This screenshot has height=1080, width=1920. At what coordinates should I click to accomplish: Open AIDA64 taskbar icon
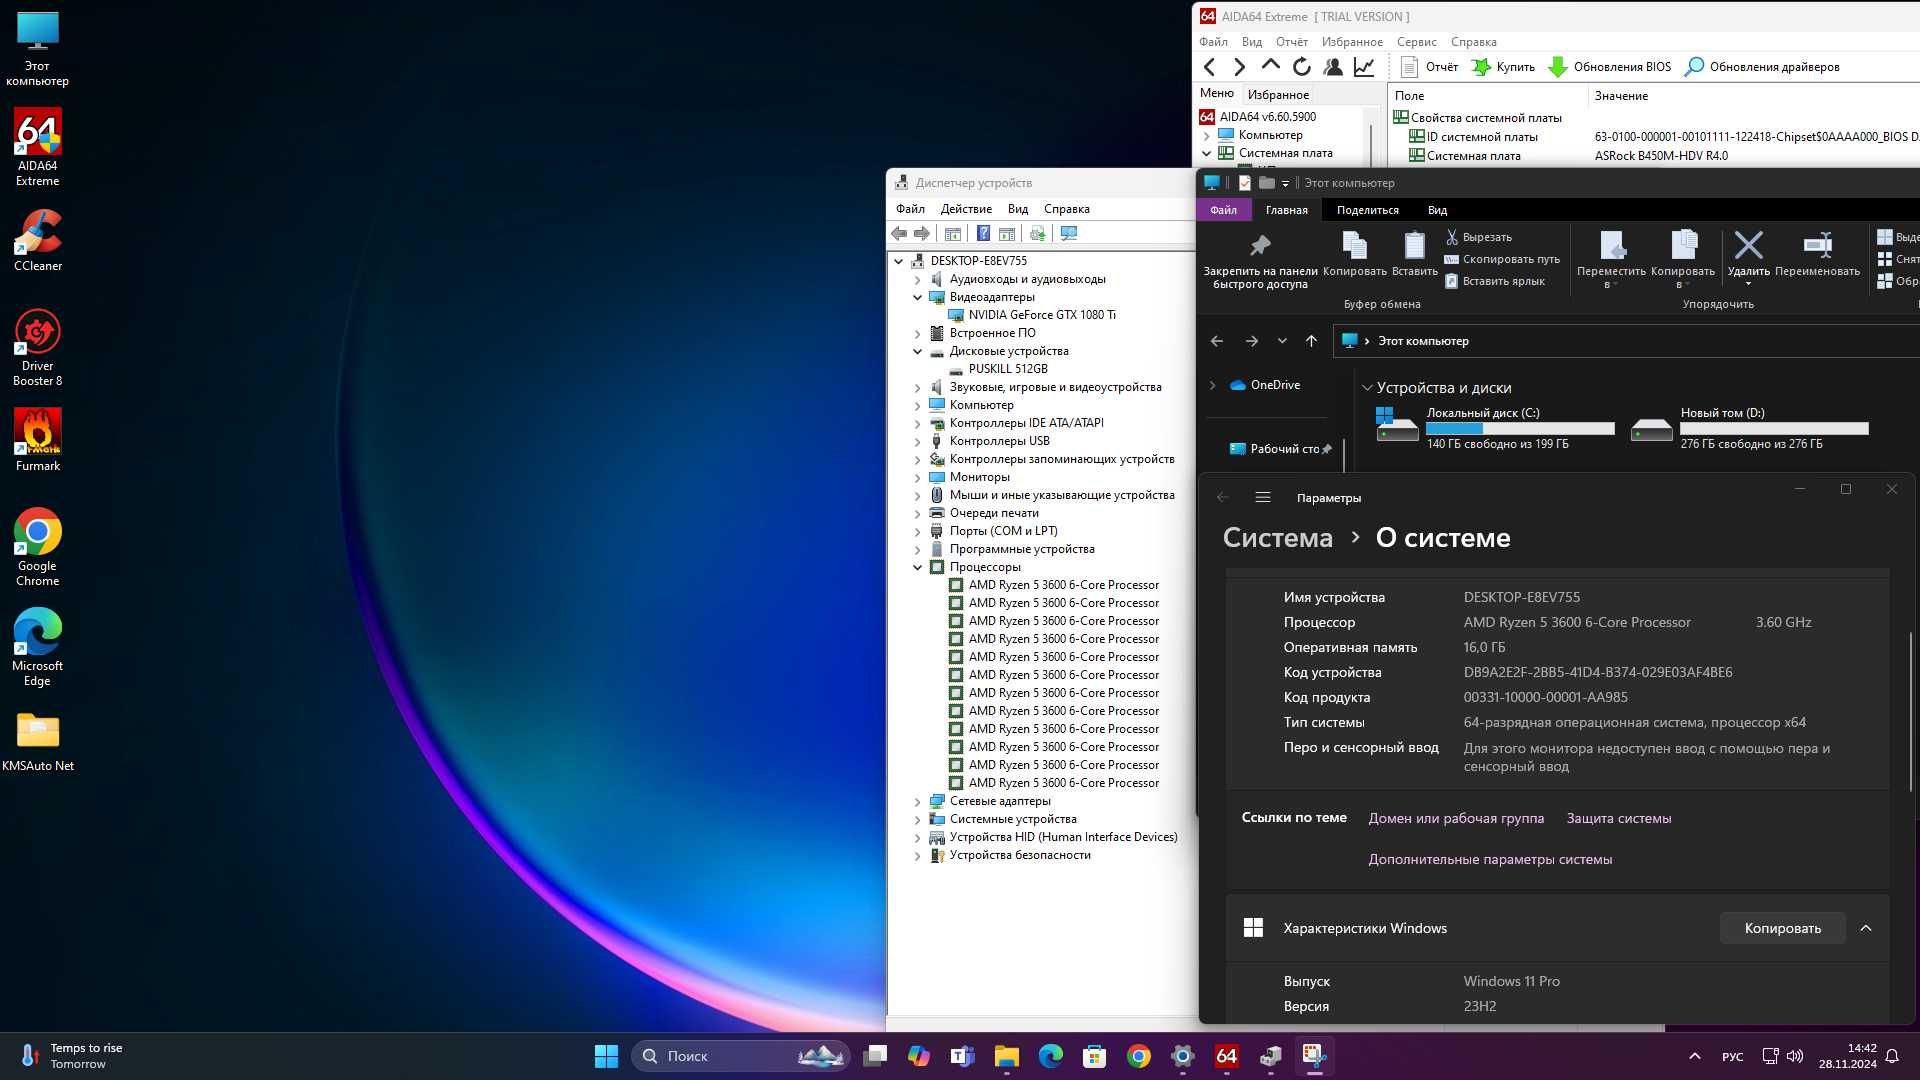click(1226, 1056)
